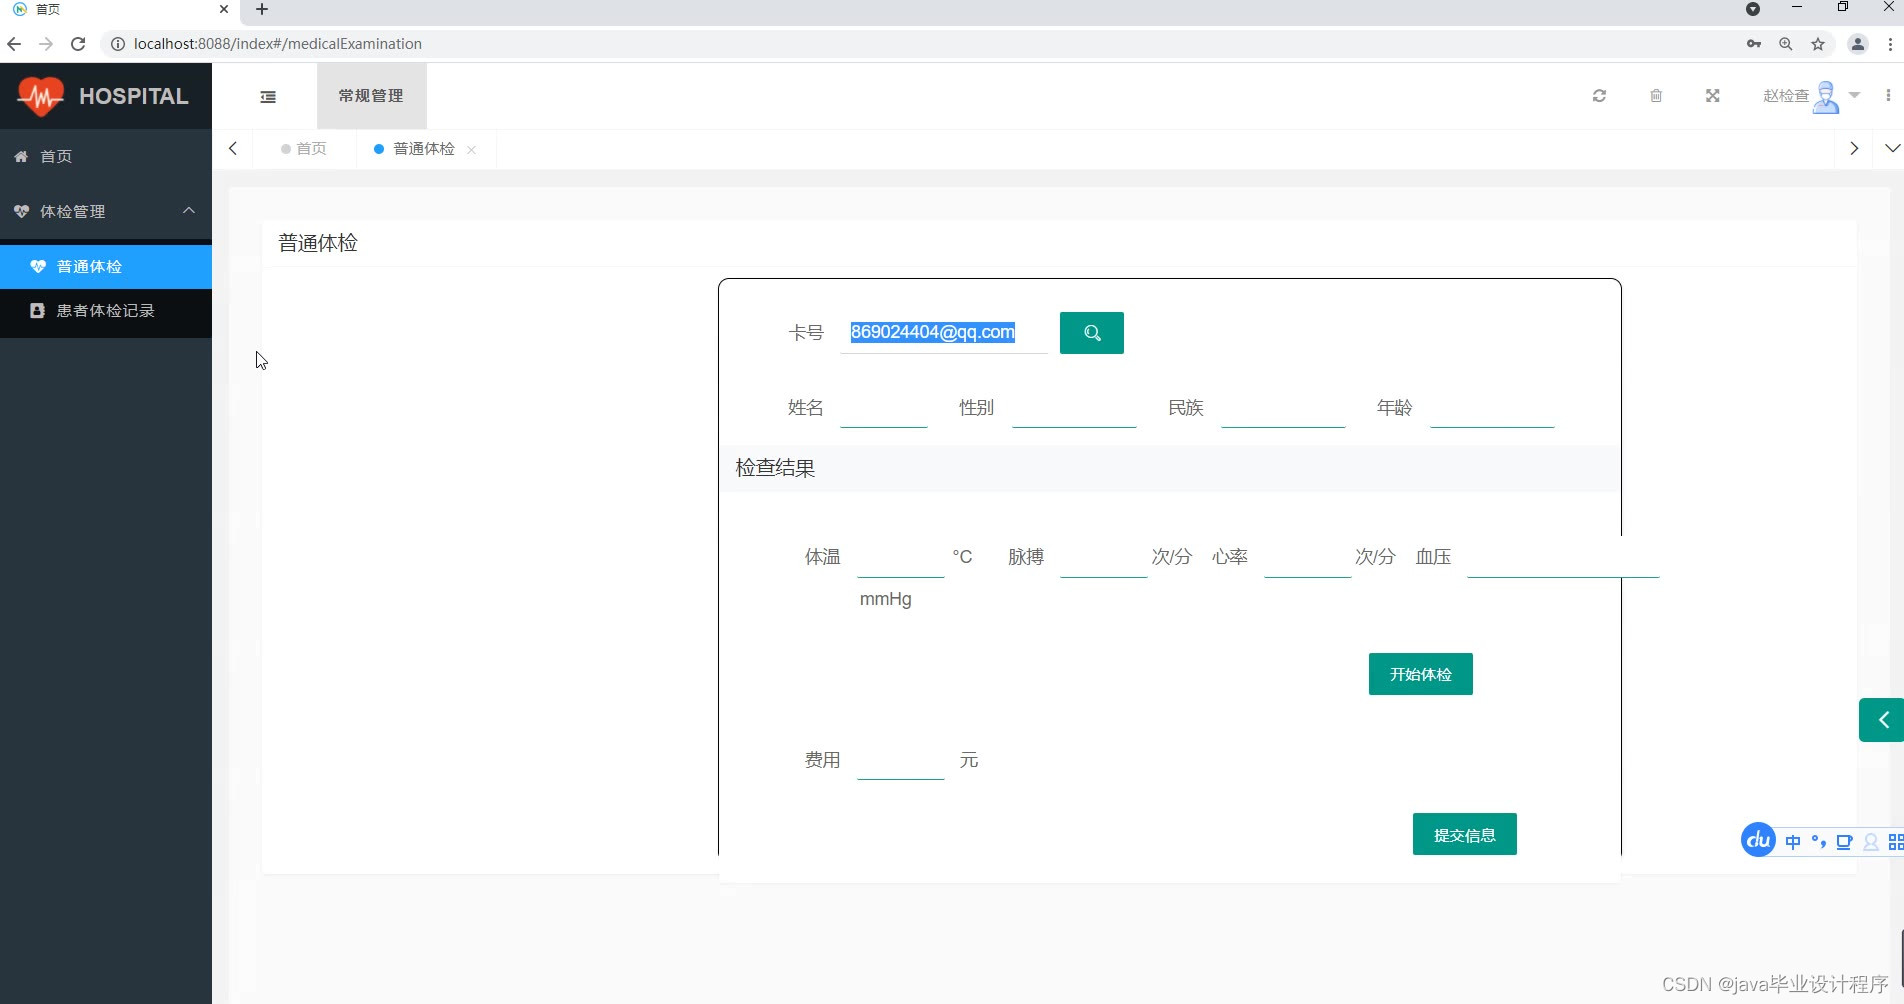The width and height of the screenshot is (1904, 1004).
Task: Click the 脉搏 input field
Action: coord(1104,557)
